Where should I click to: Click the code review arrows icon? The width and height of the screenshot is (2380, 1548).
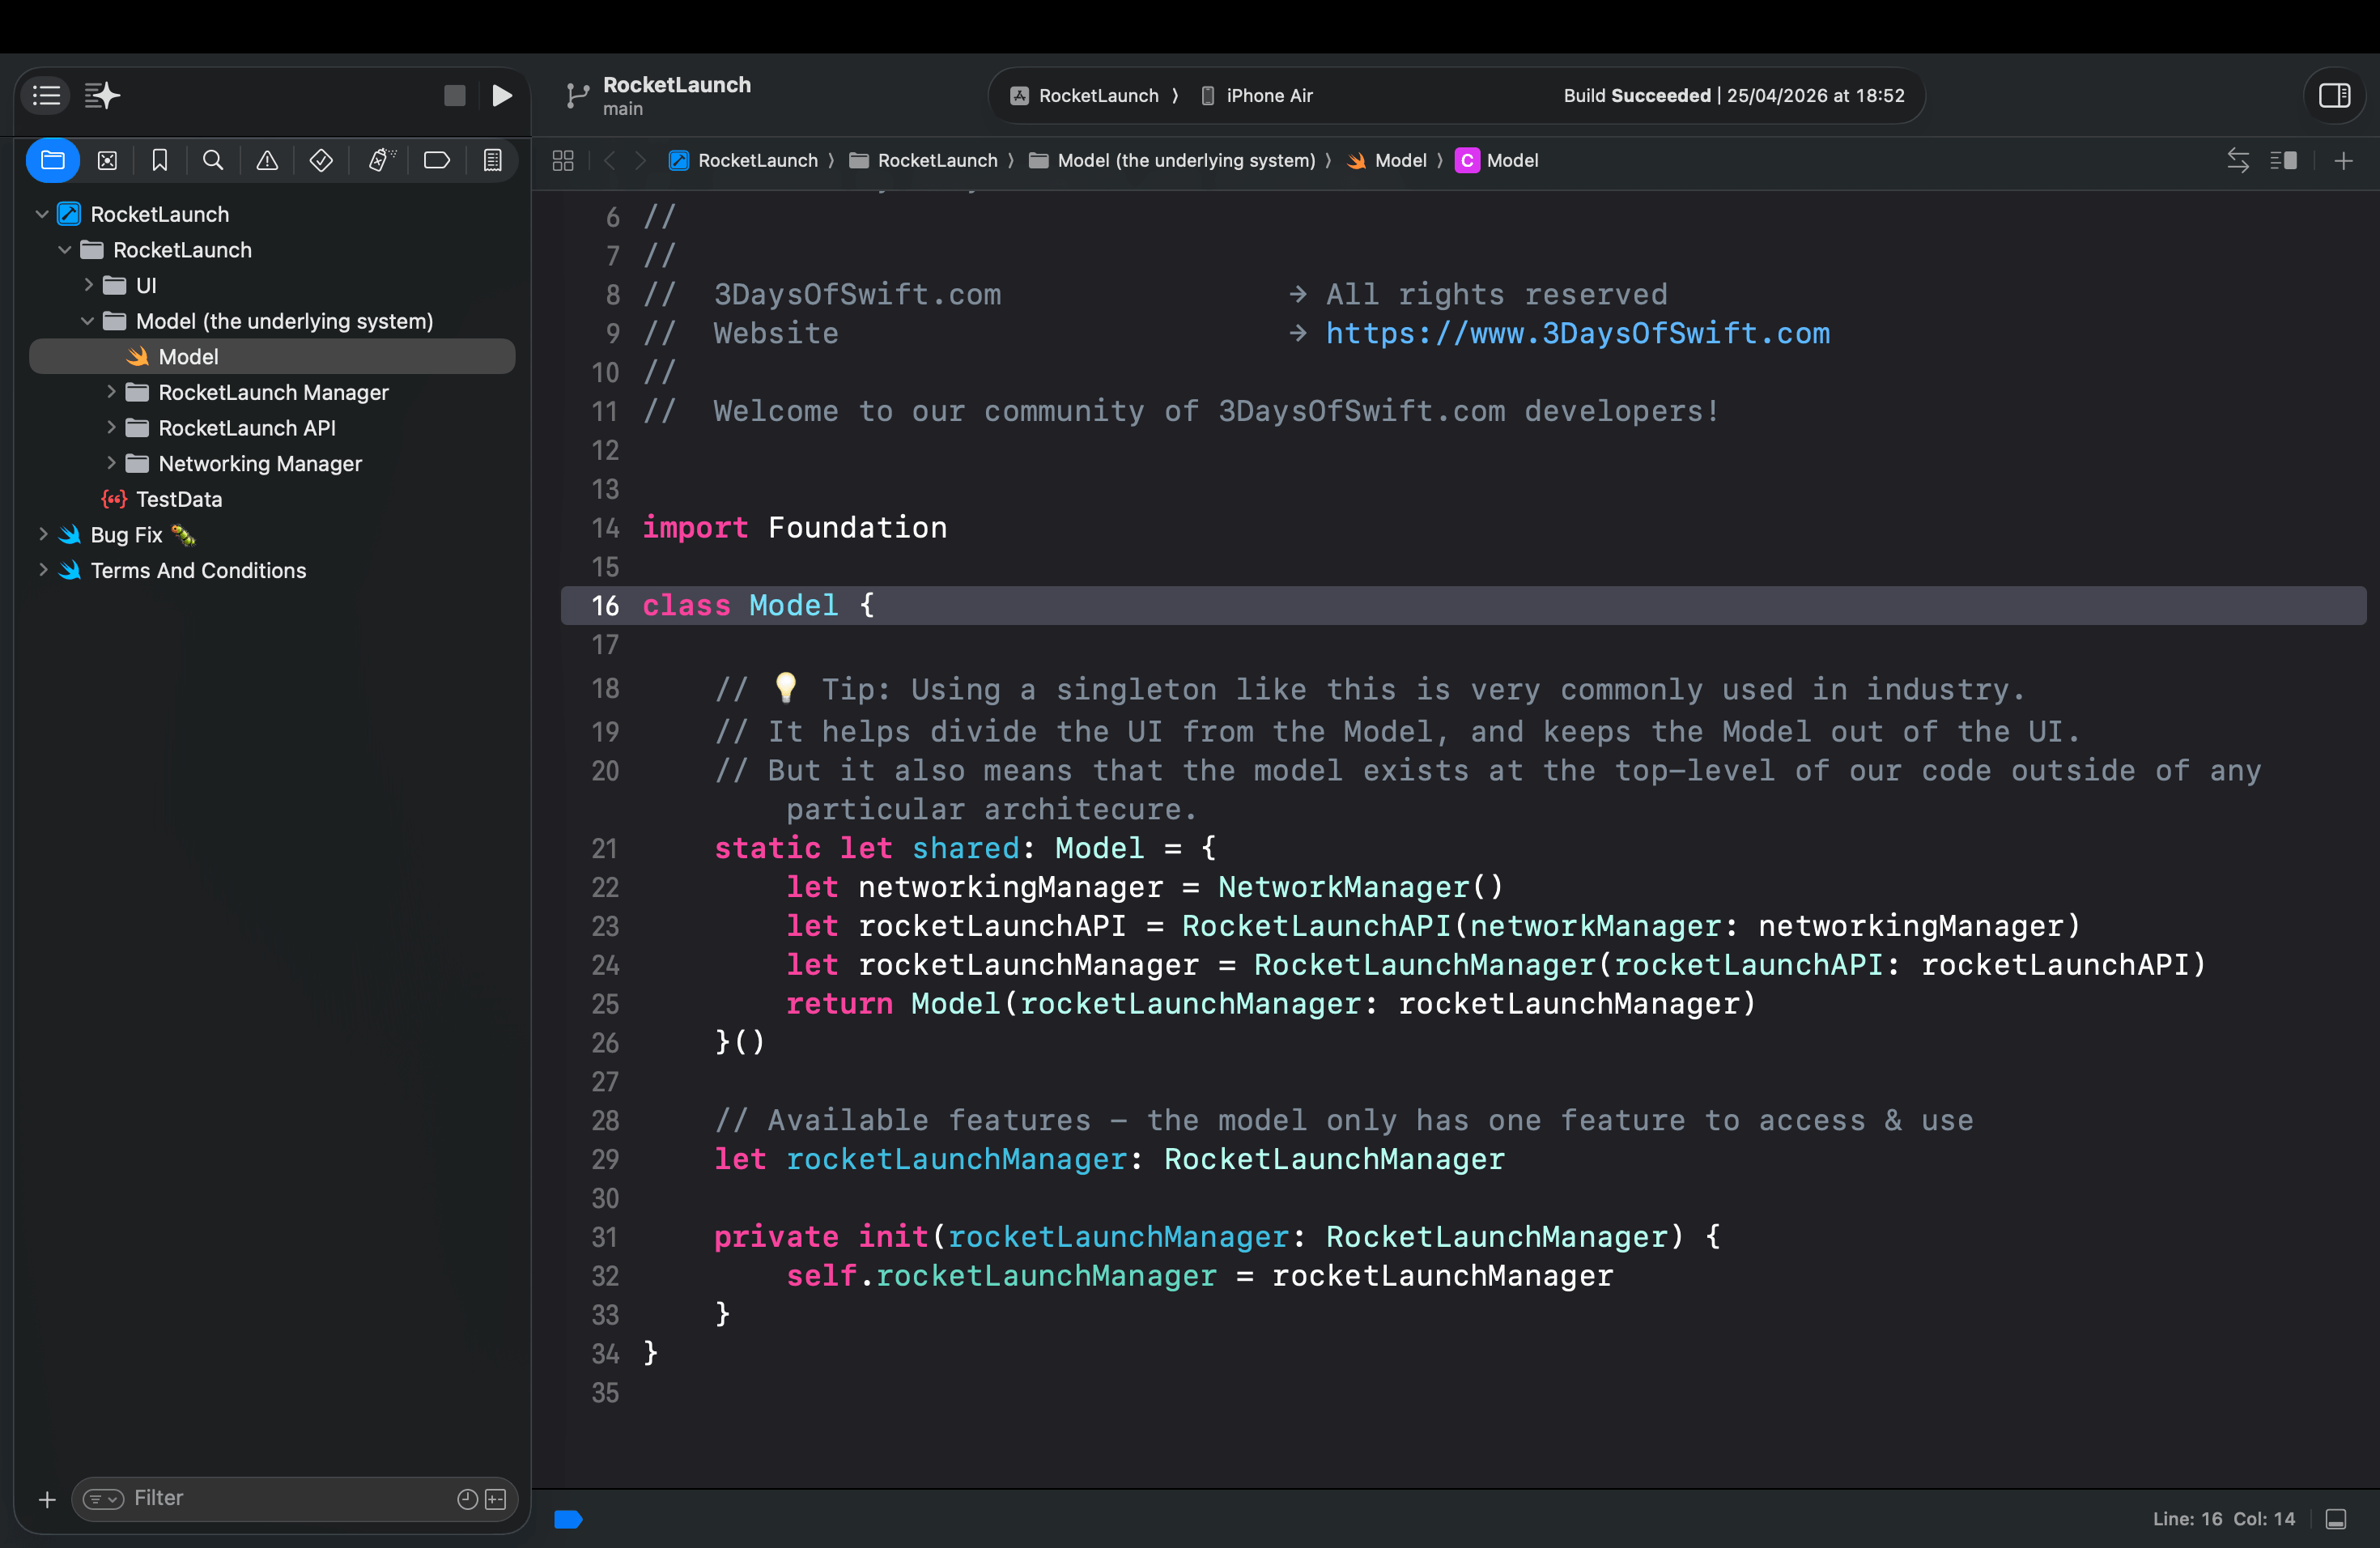(2238, 160)
